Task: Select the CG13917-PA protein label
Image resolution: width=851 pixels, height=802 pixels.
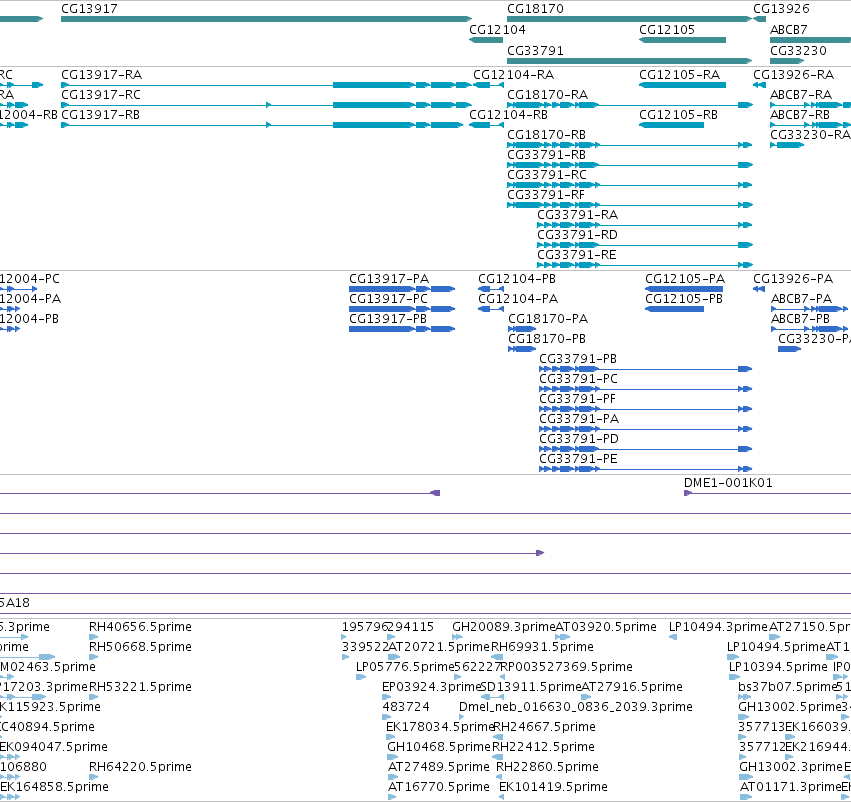Action: 389,279
